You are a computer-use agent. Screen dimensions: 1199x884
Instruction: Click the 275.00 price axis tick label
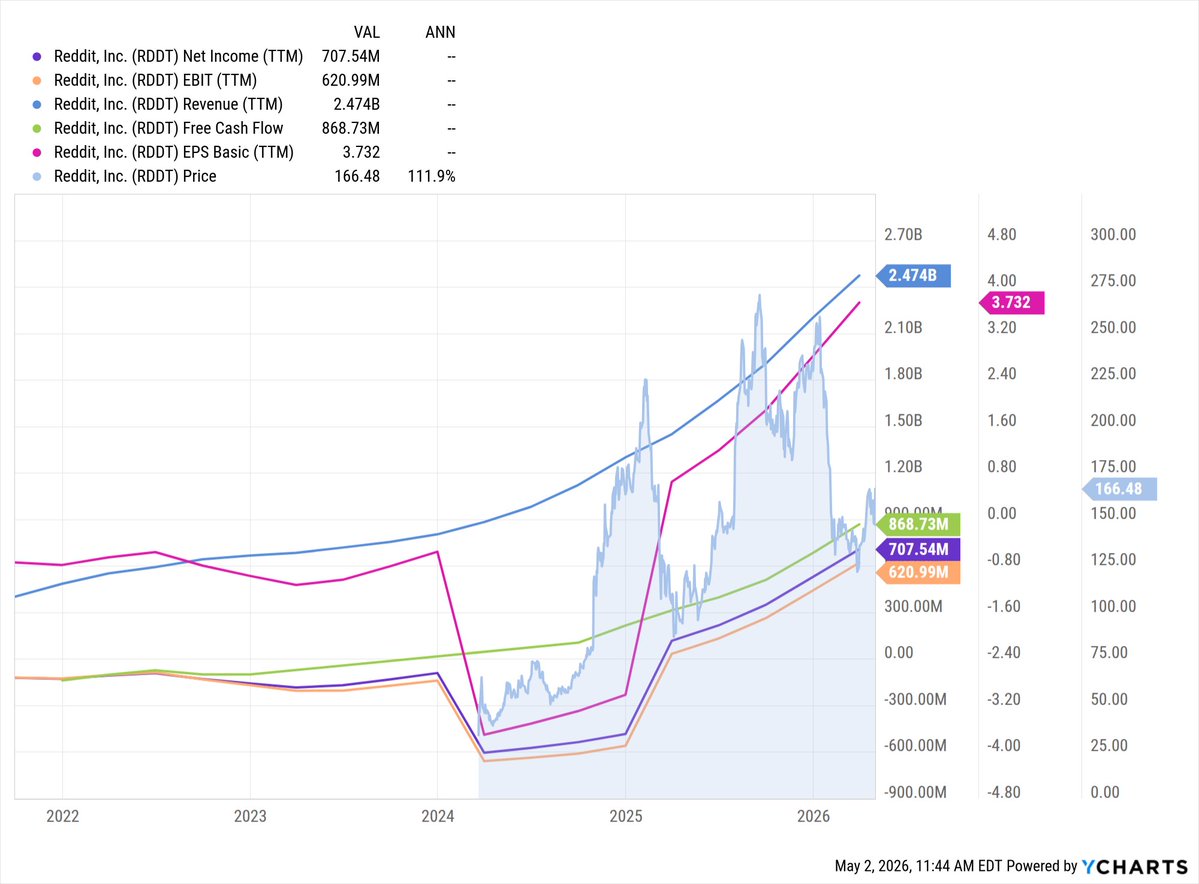1113,281
